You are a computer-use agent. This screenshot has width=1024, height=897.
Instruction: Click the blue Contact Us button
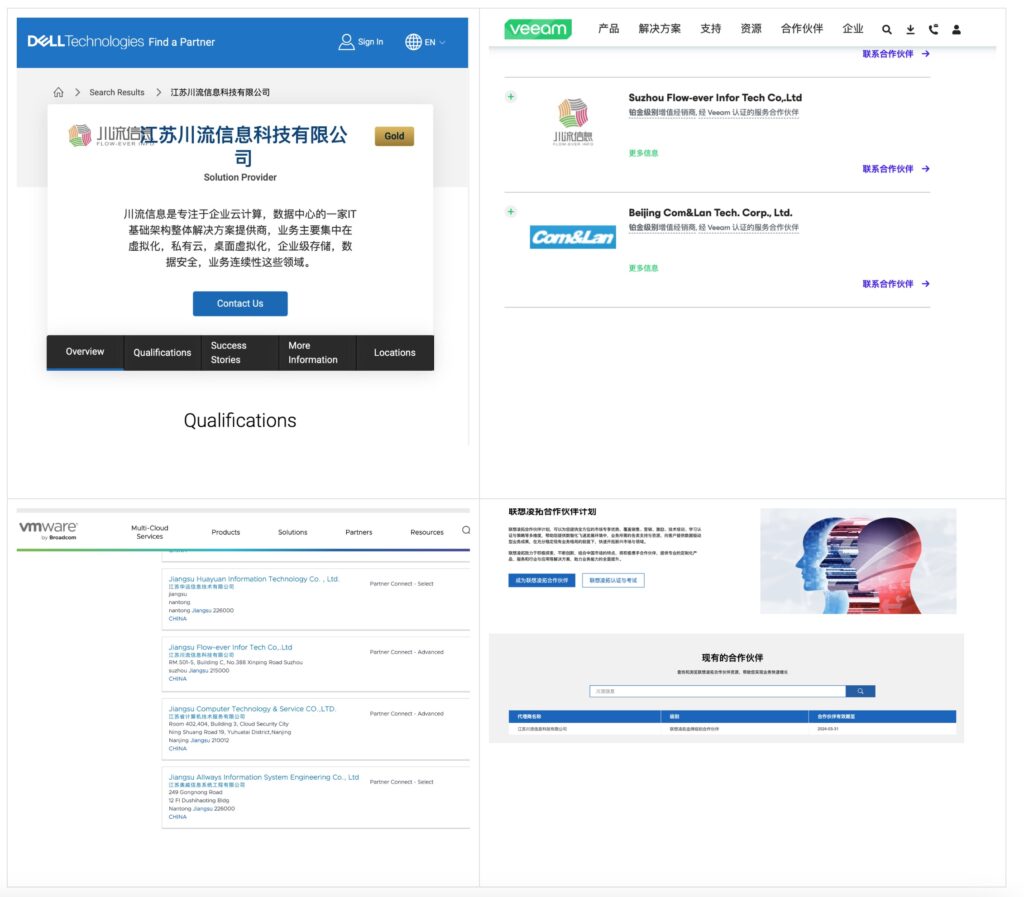pos(240,304)
